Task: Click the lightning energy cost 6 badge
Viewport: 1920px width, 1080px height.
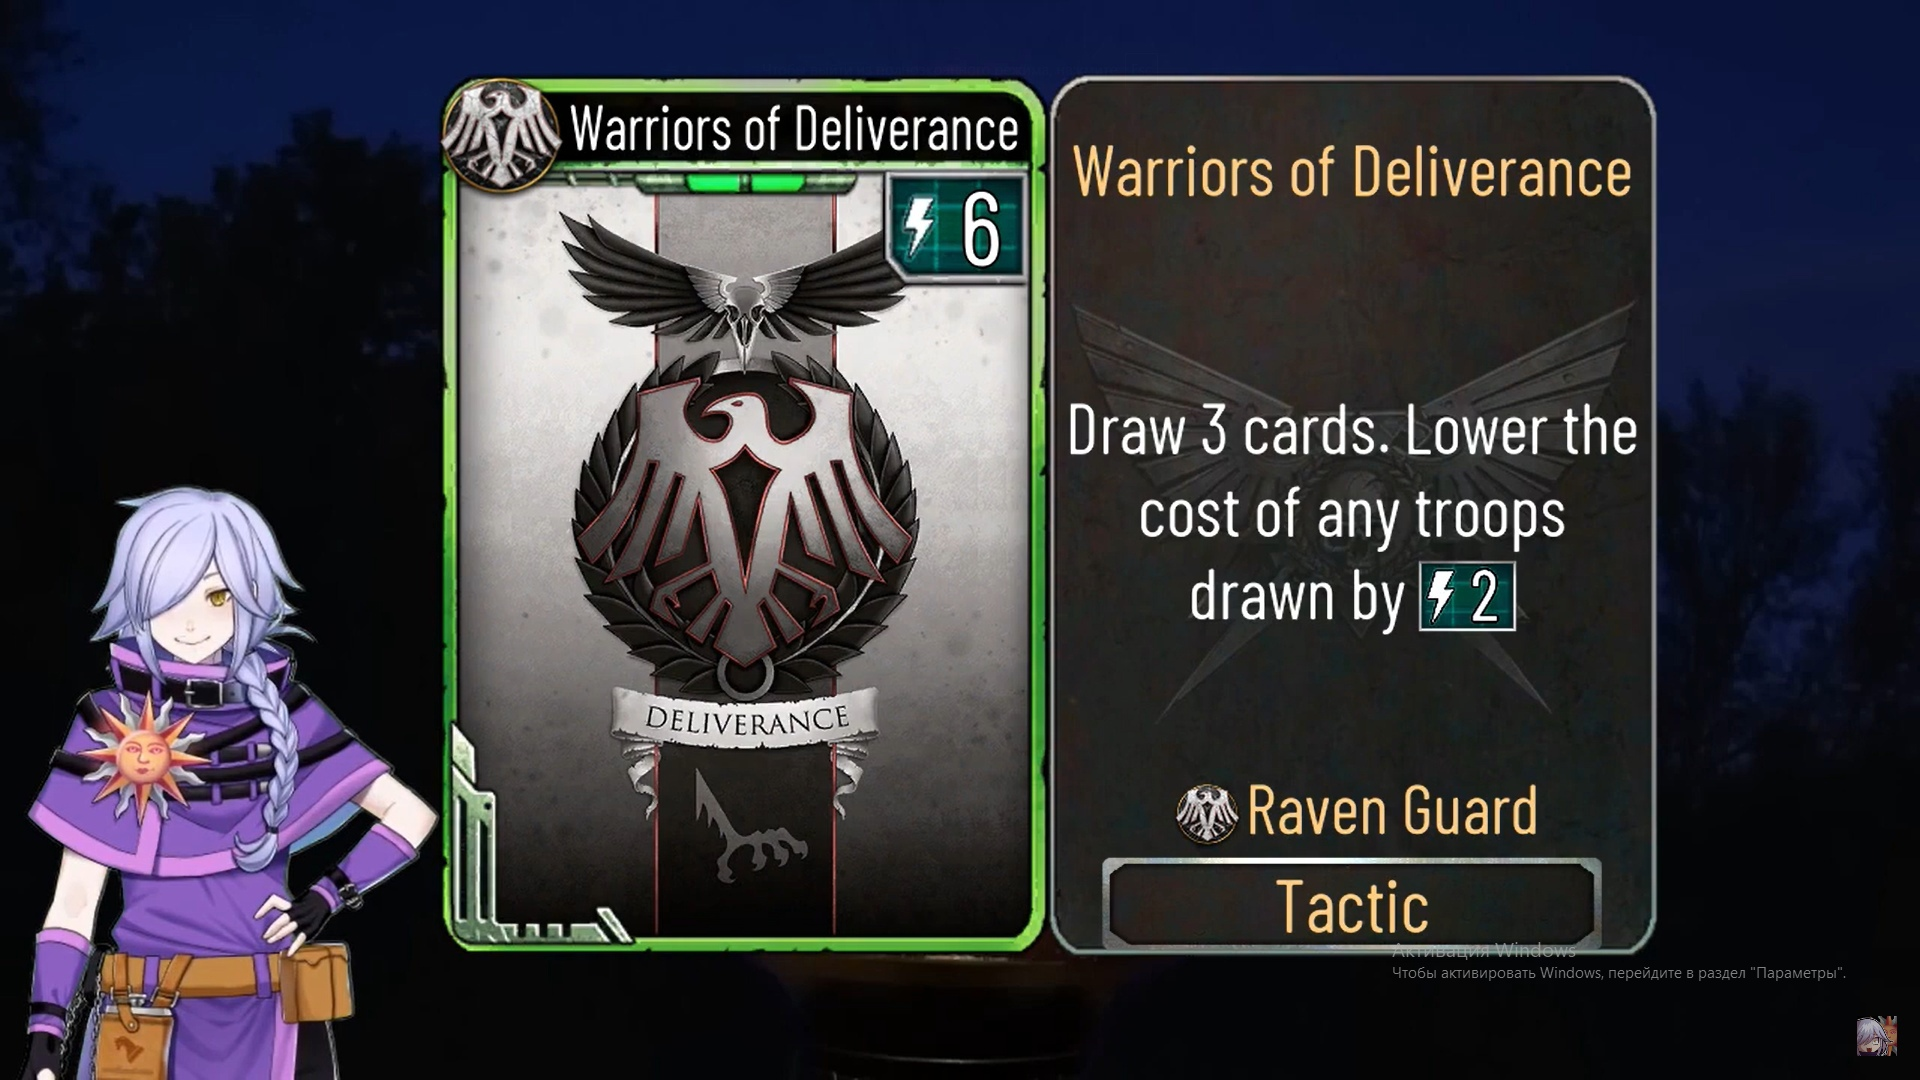Action: pos(957,227)
